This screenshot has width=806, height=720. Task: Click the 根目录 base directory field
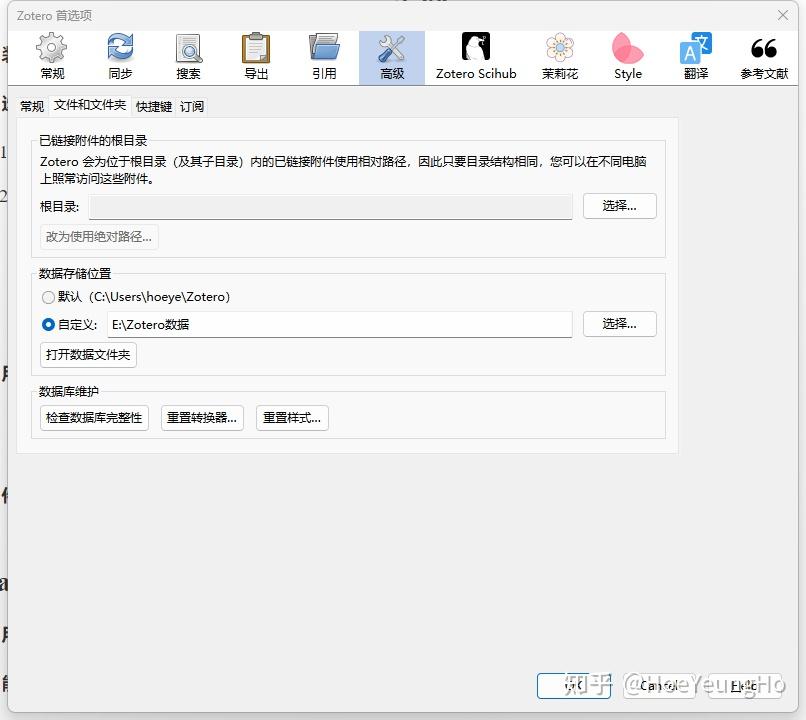coord(330,207)
